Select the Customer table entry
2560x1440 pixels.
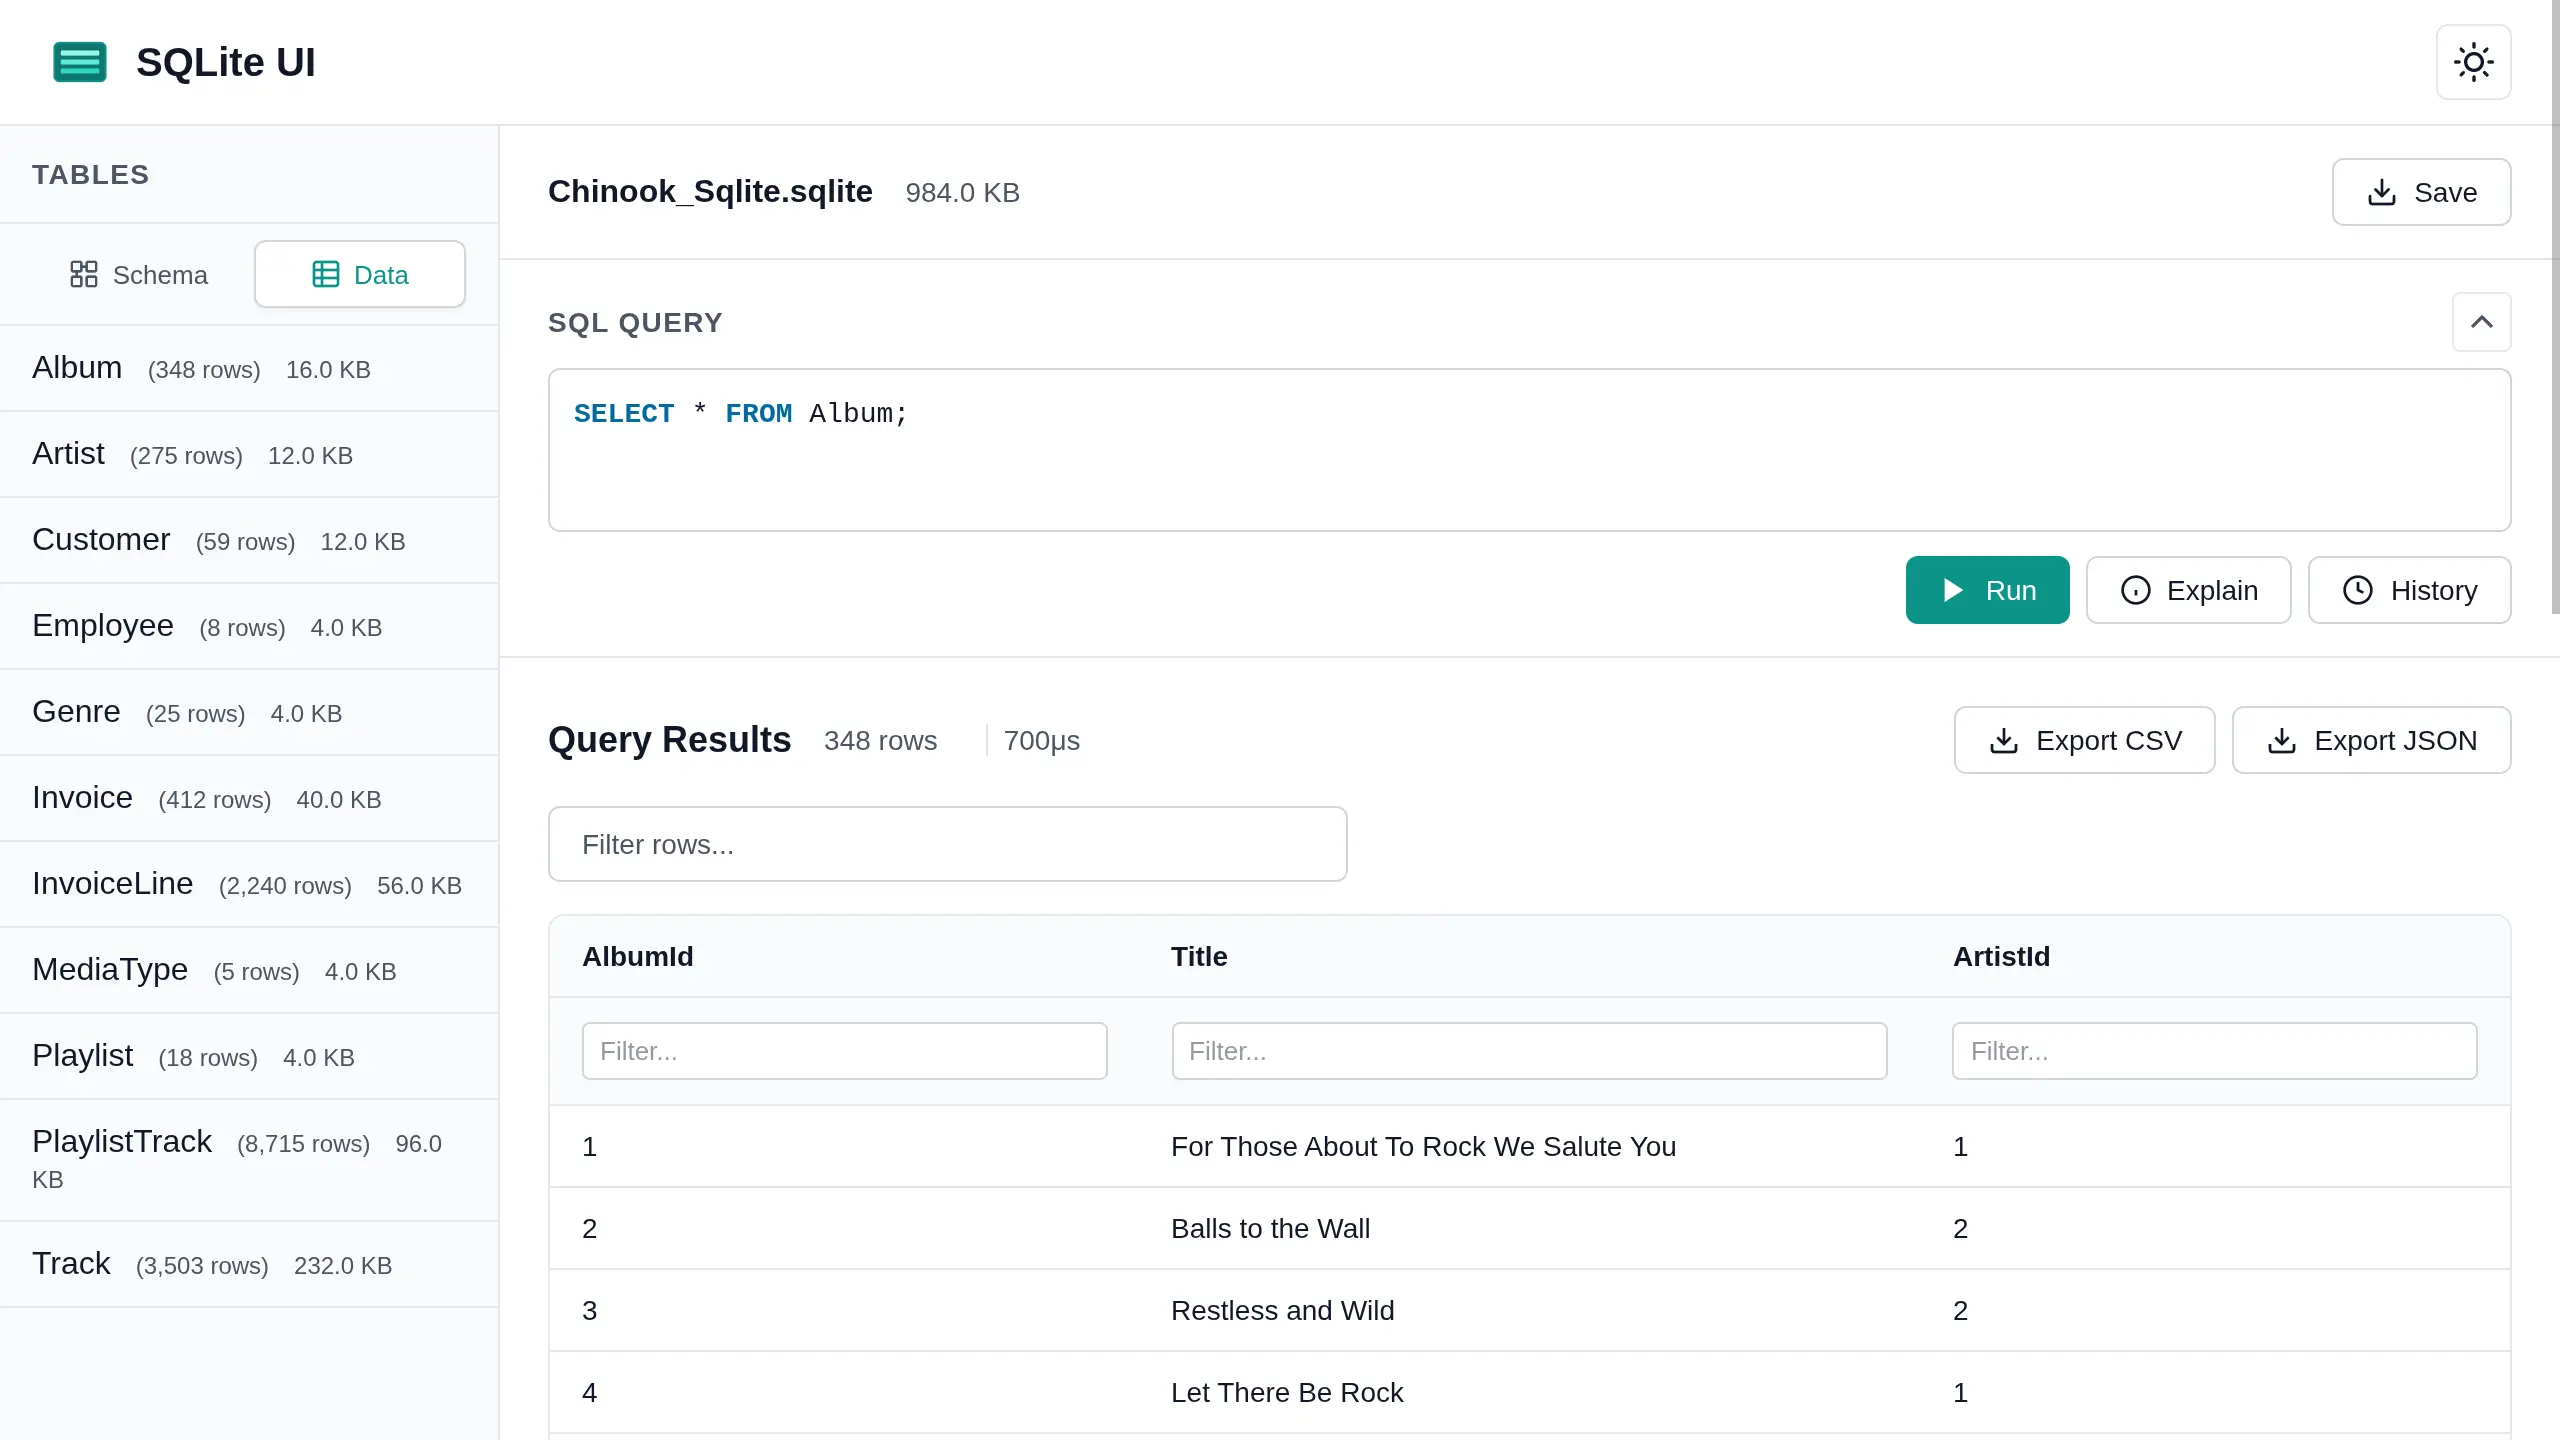[x=101, y=540]
